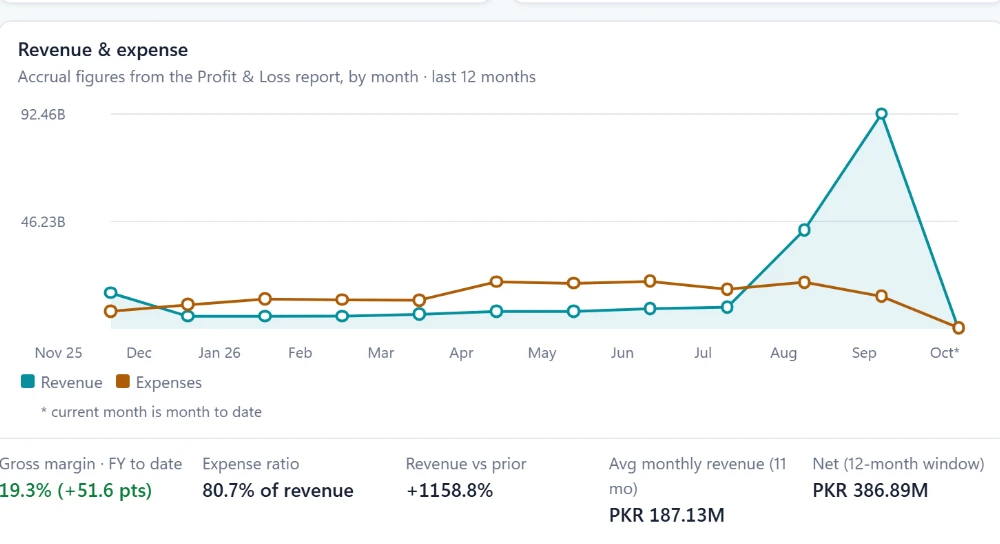
Task: Select the March revenue data point
Action: pos(419,314)
